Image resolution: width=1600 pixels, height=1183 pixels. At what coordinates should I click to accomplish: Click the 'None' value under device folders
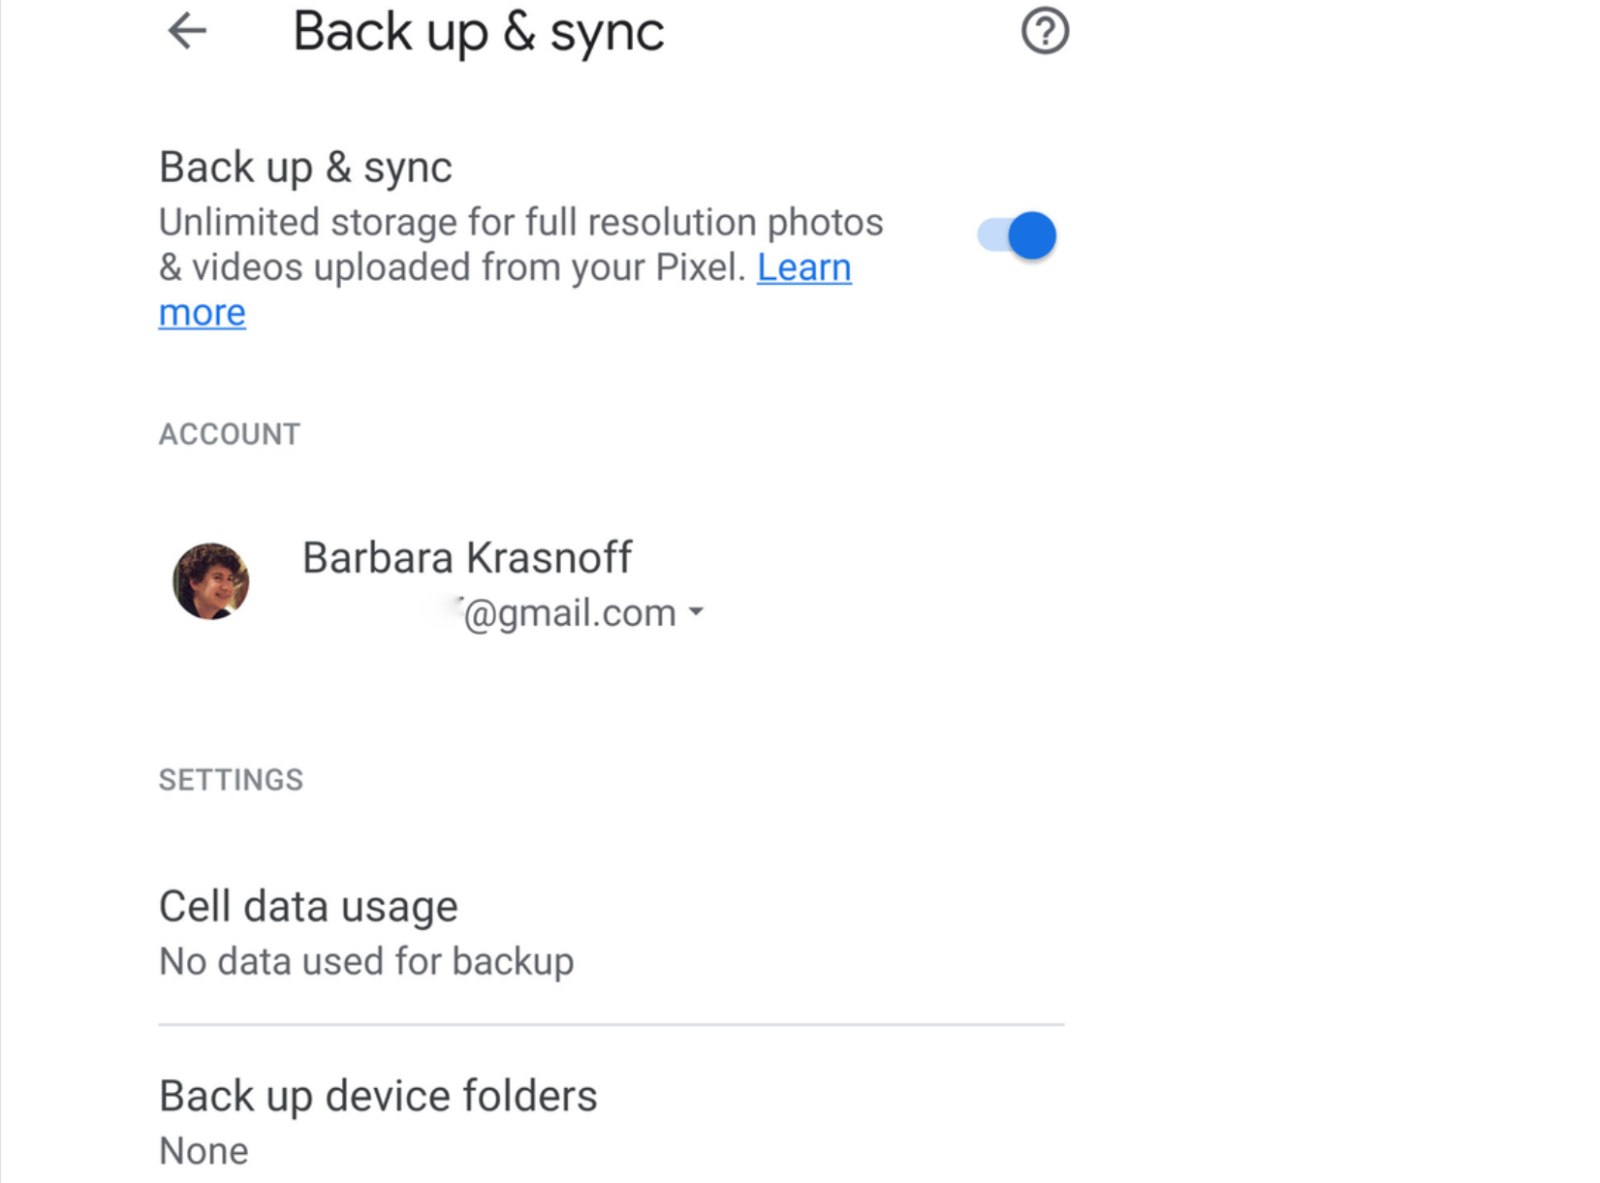204,1151
